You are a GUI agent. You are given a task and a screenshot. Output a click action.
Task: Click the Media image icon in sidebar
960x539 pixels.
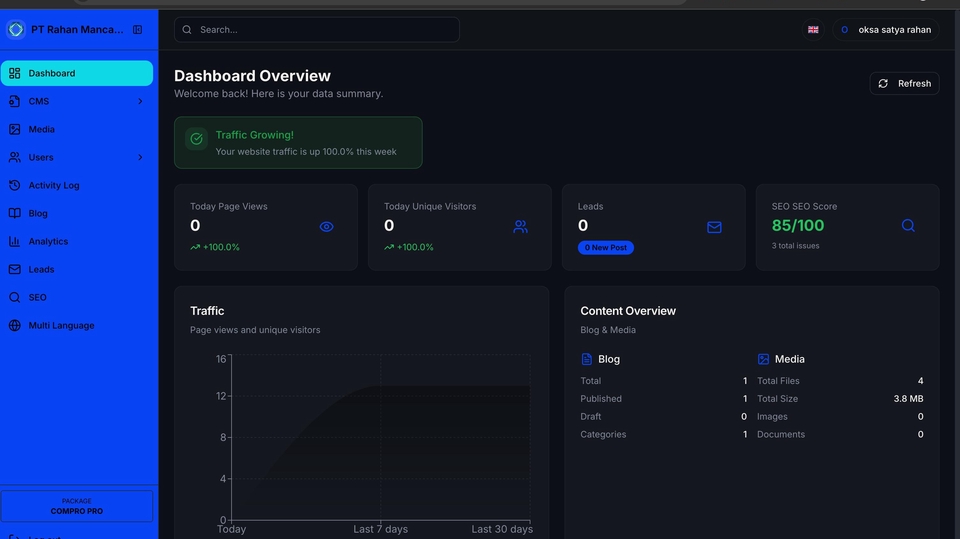[x=15, y=129]
